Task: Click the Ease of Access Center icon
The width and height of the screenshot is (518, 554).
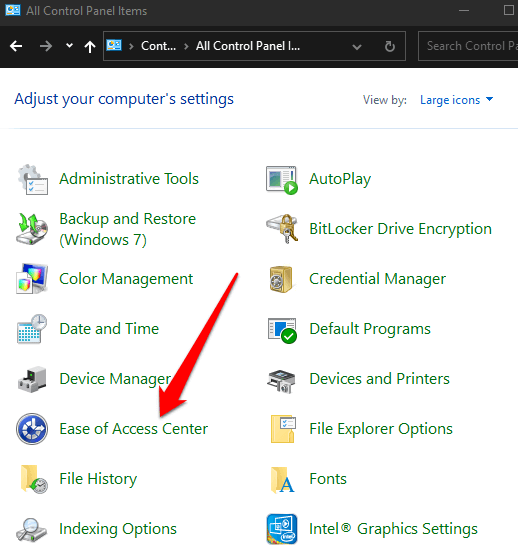Action: (32, 429)
